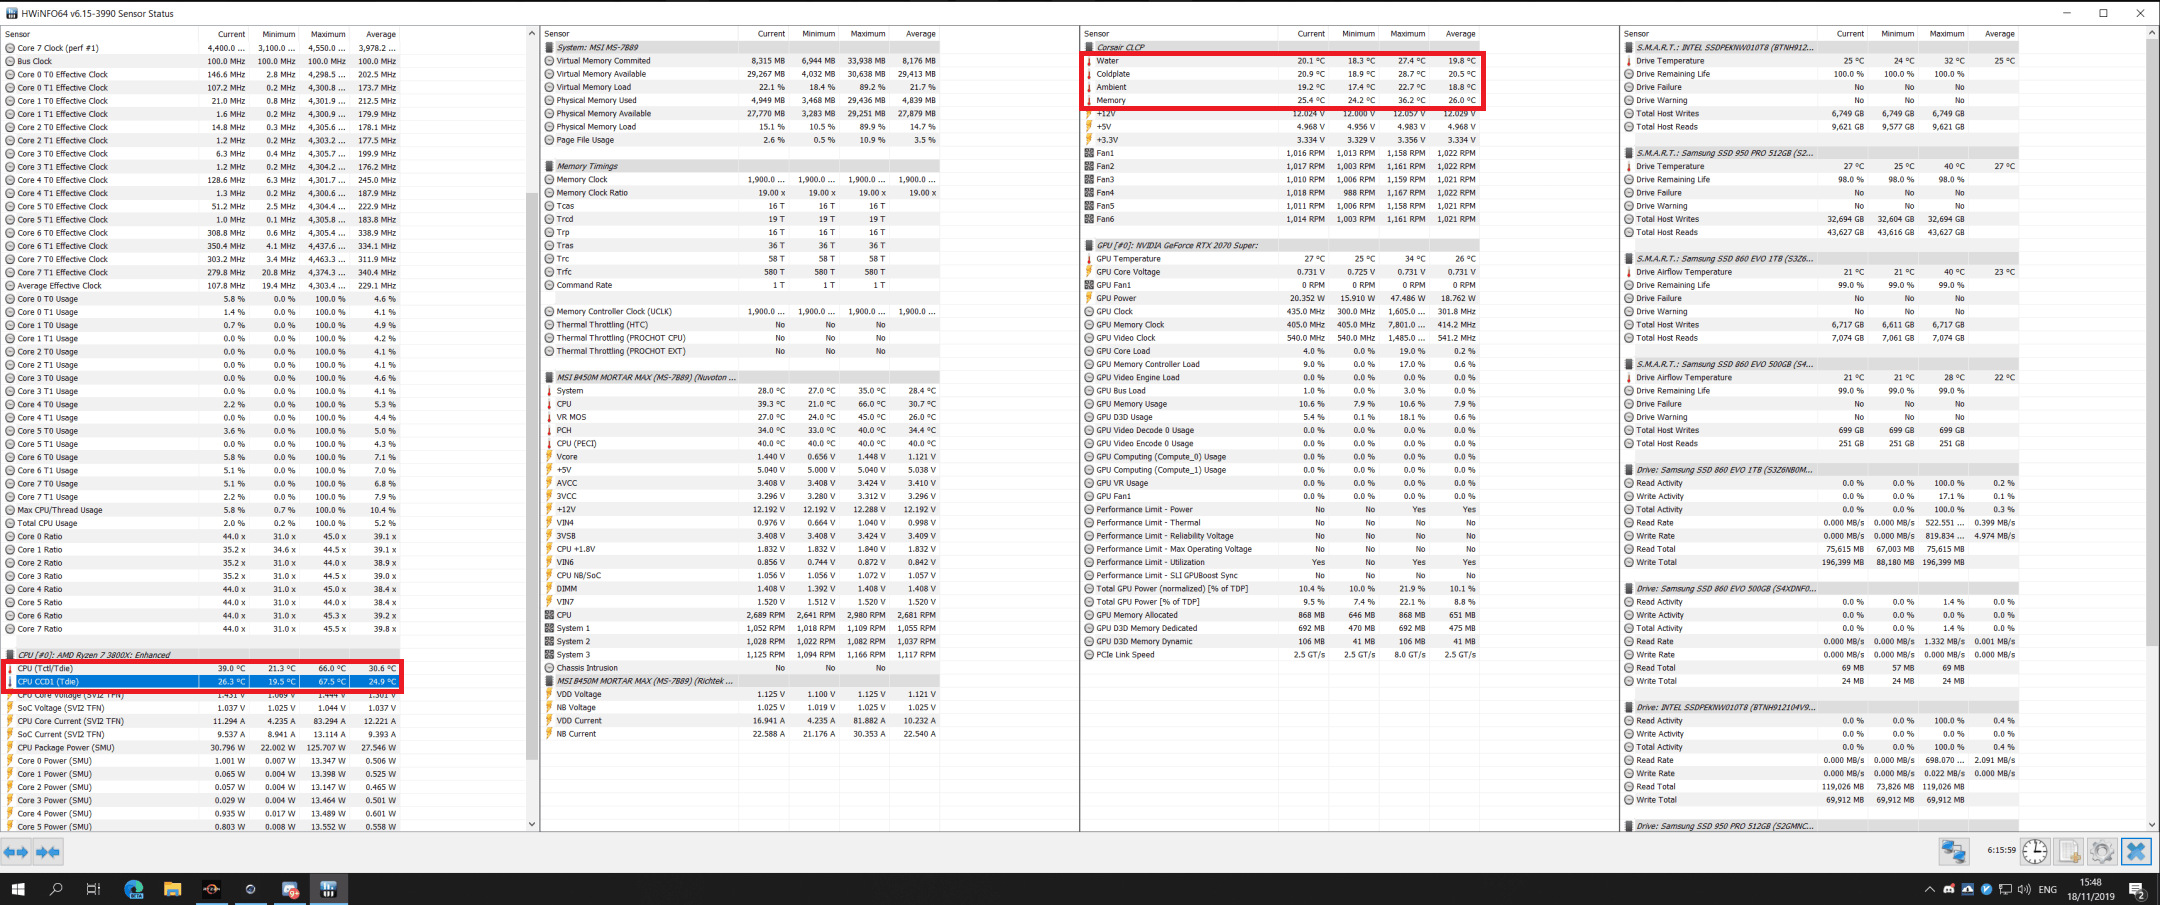
Task: Select the CPU [#0] AMD Ryzen 7 3800X group
Action: [202, 655]
